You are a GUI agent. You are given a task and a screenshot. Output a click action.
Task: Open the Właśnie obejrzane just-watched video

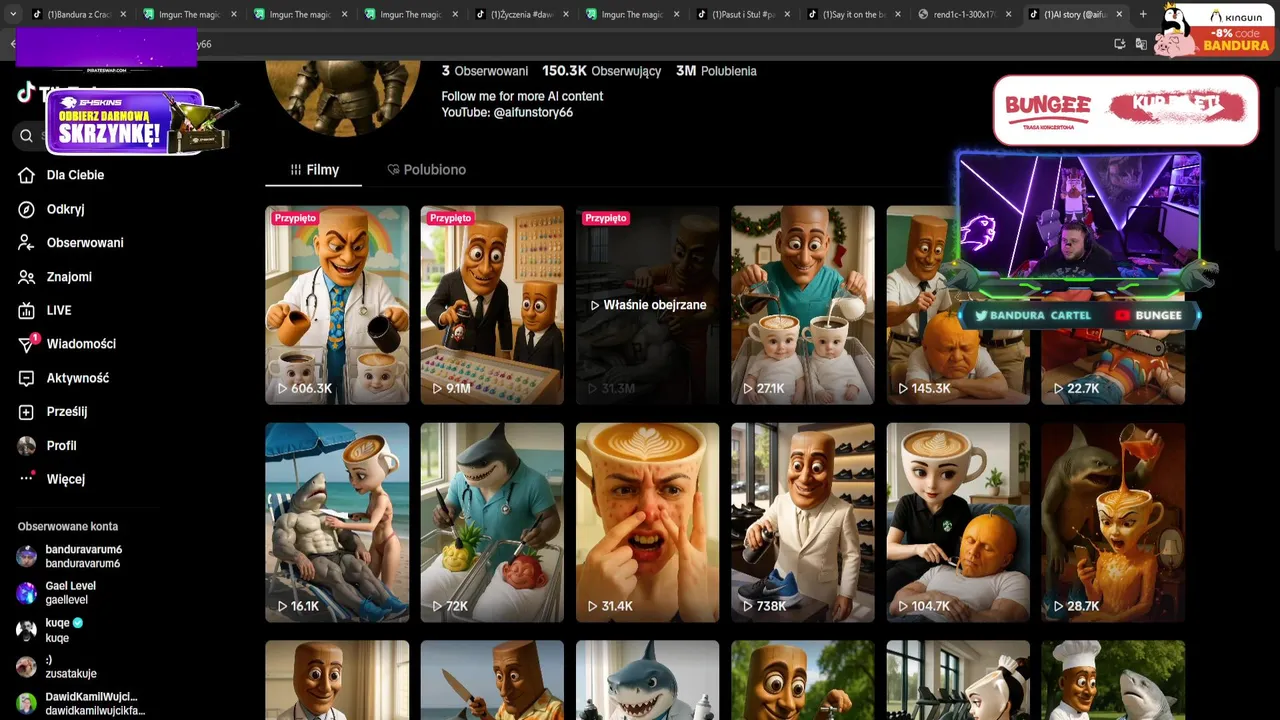click(647, 305)
